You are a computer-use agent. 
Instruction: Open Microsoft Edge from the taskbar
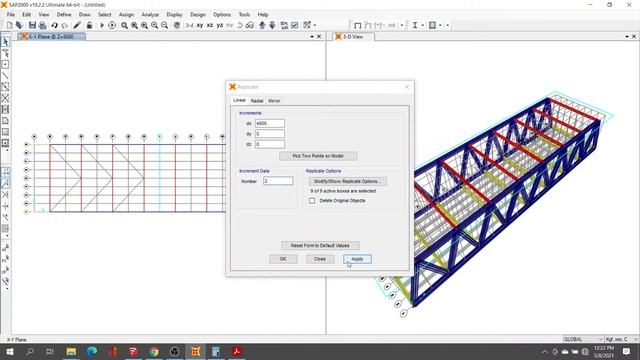pos(92,351)
